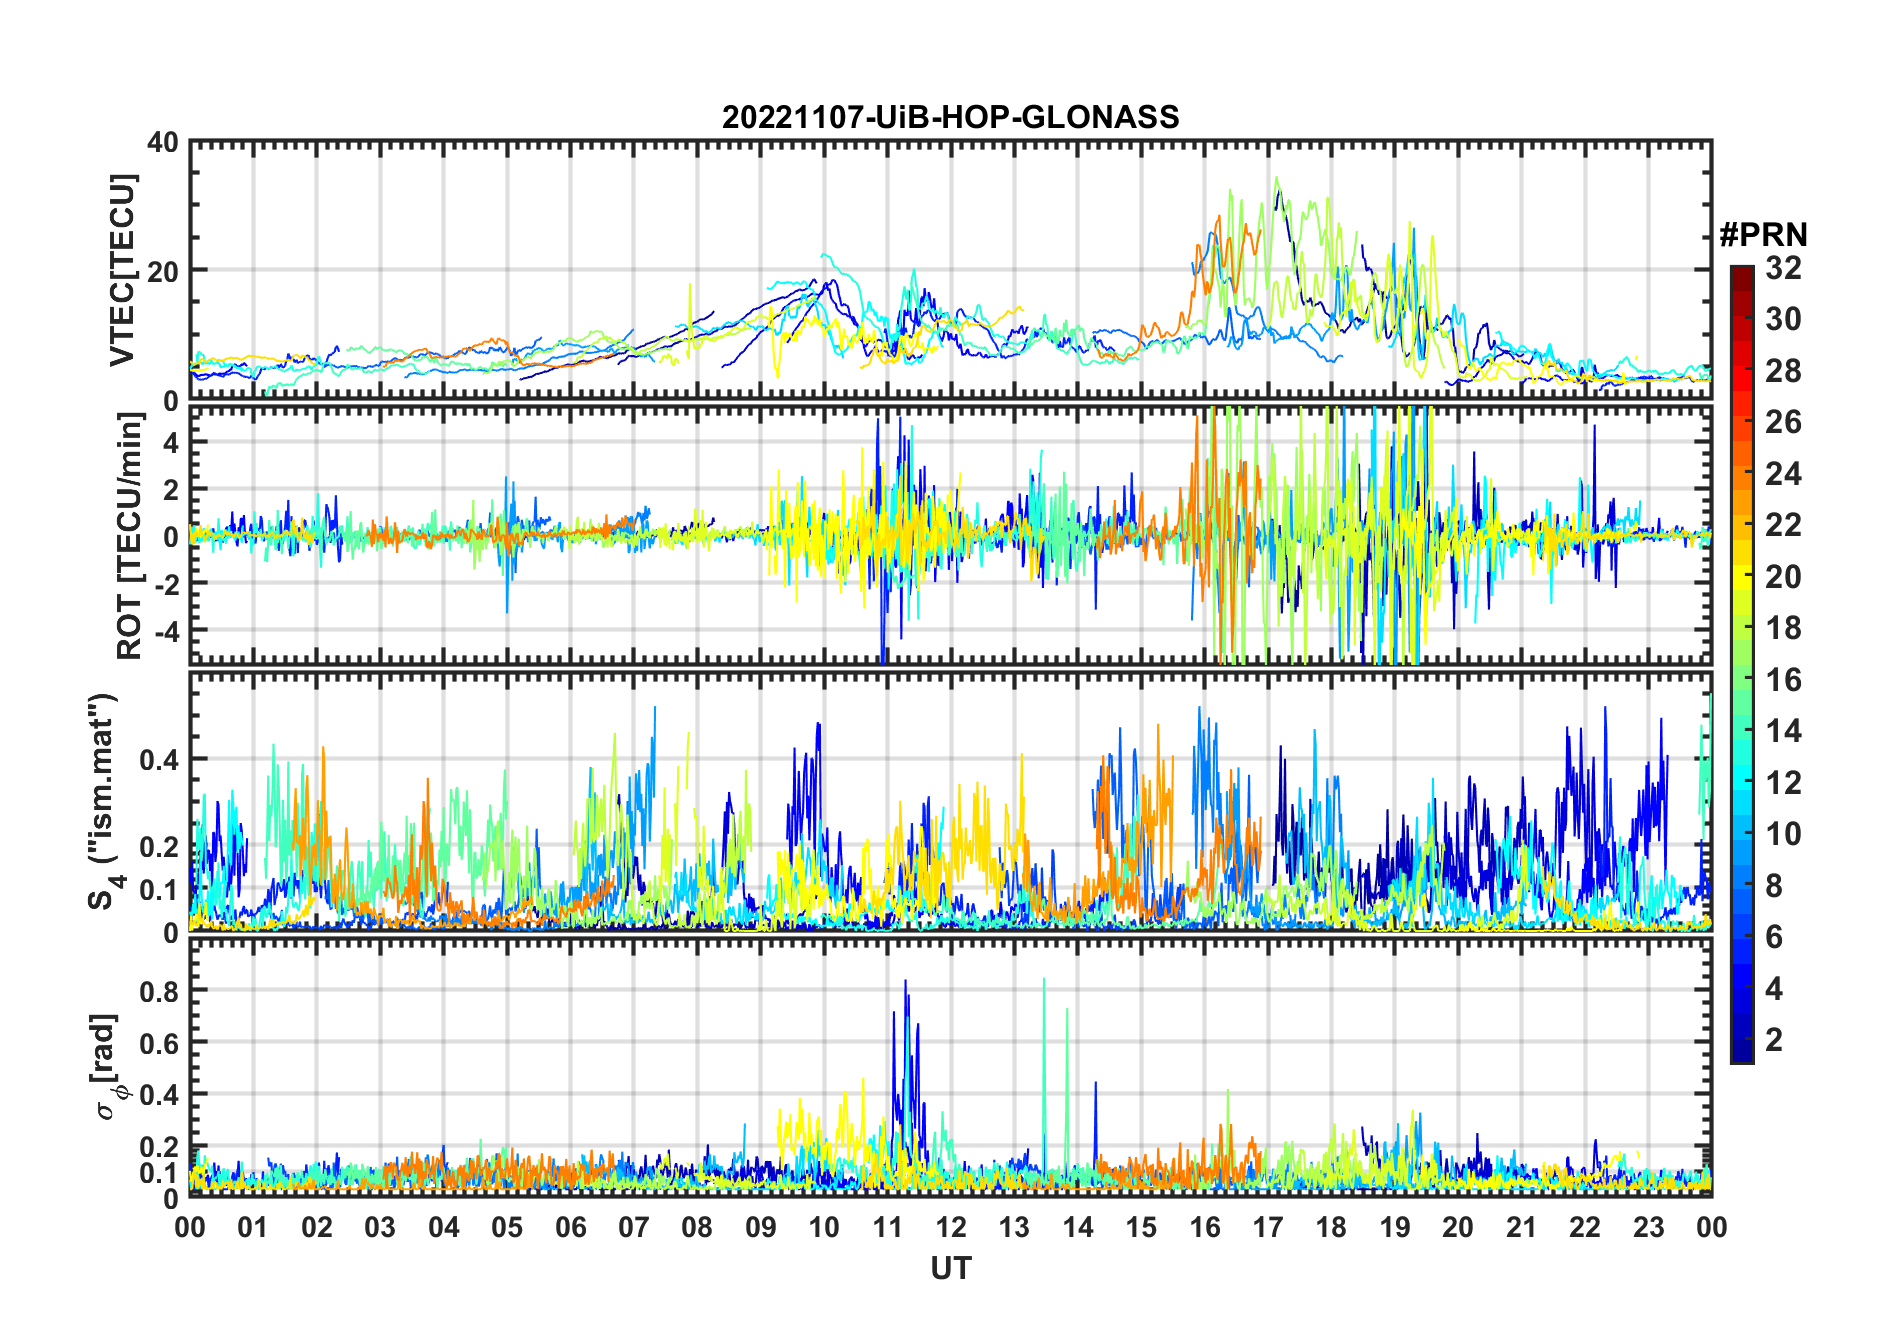This screenshot has height=1330, width=1902.
Task: Click colorbar tick label 26
Action: [1783, 421]
